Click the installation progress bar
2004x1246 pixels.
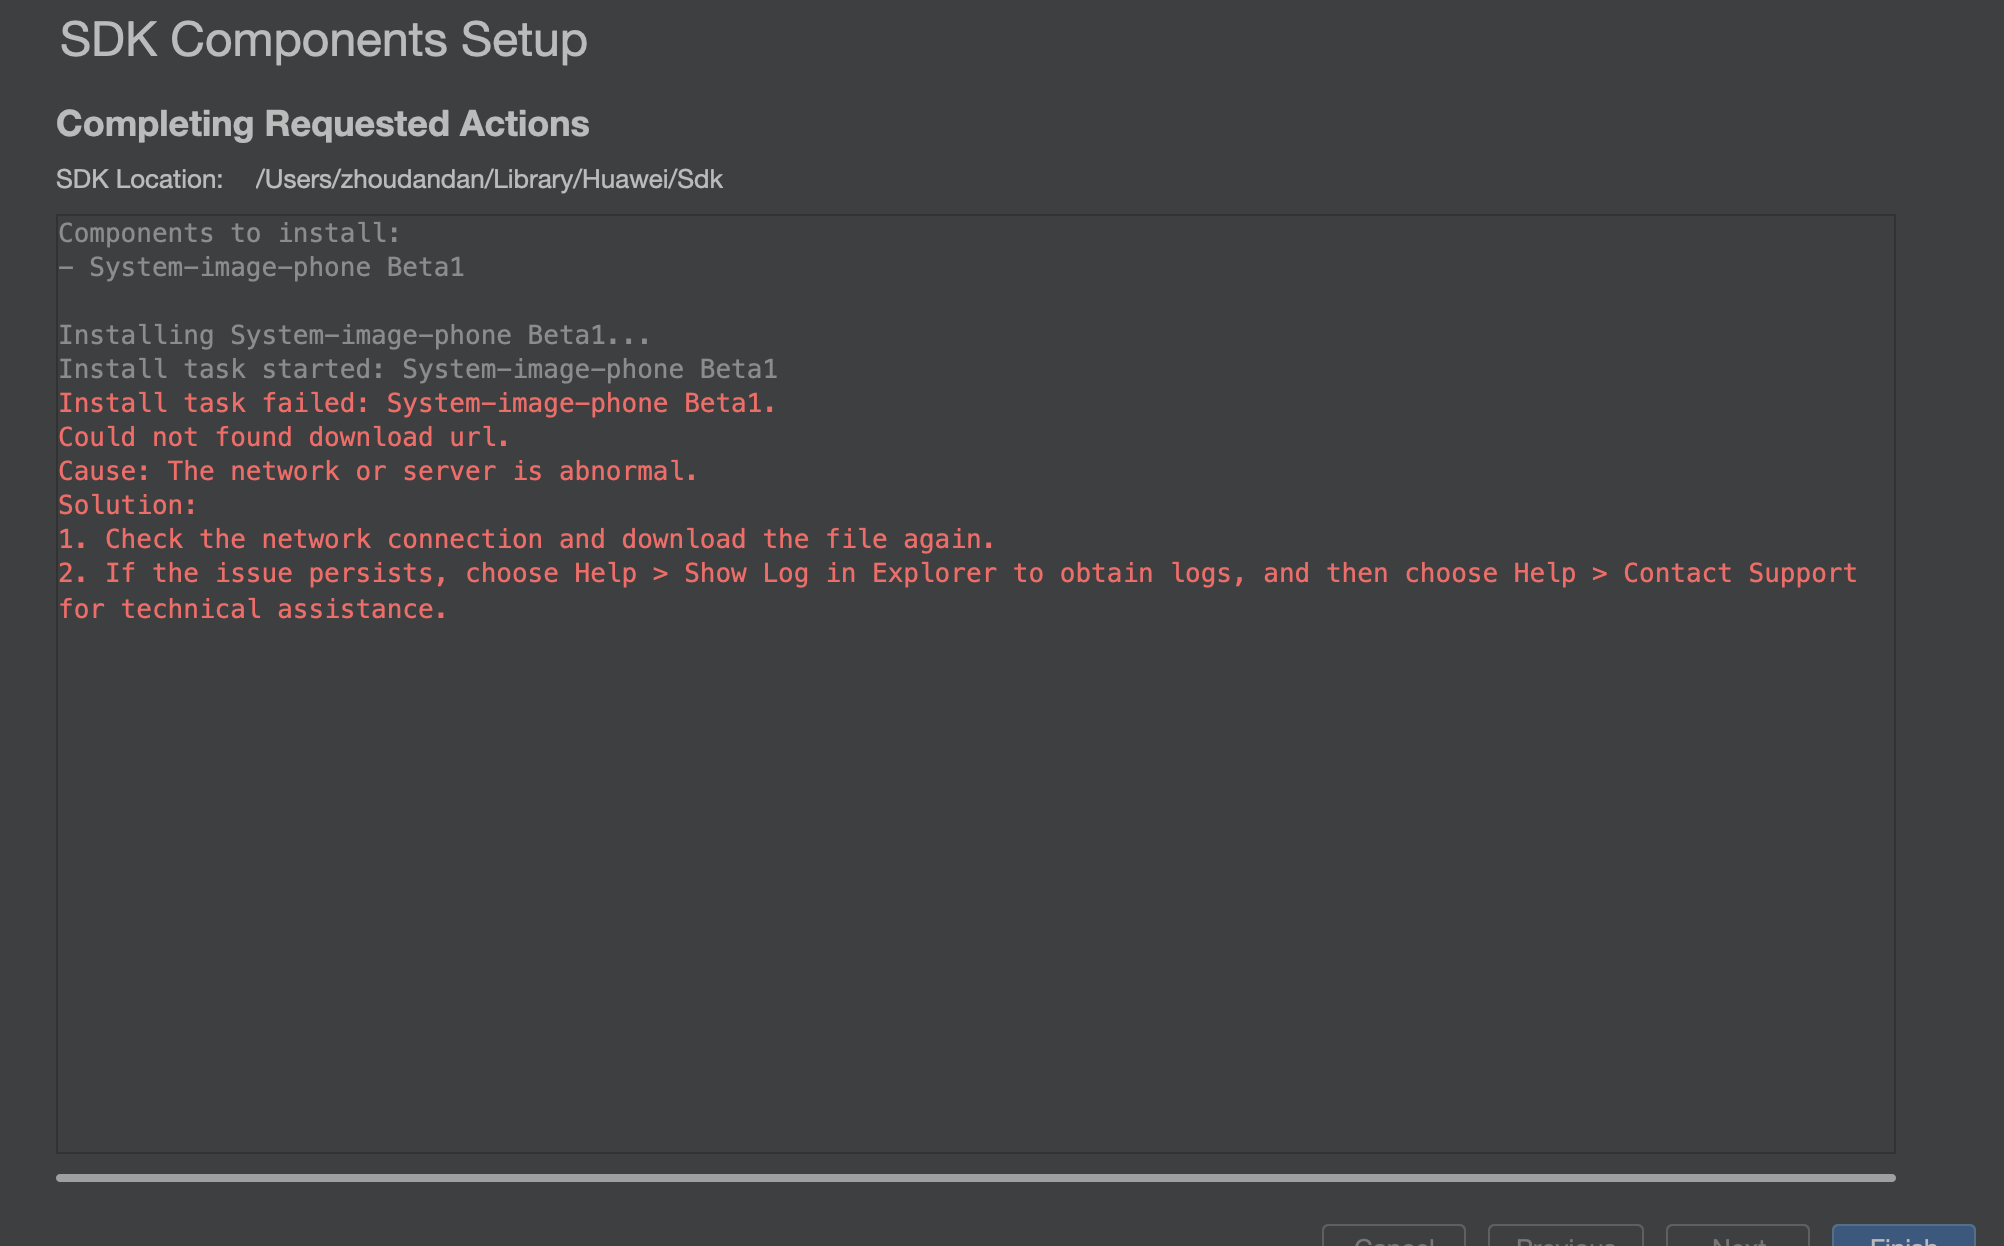pos(975,1178)
